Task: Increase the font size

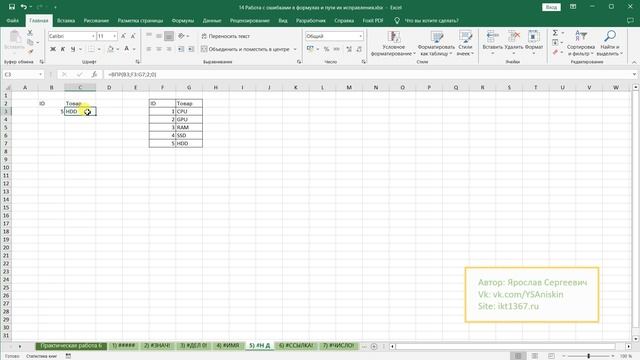Action: pos(124,36)
